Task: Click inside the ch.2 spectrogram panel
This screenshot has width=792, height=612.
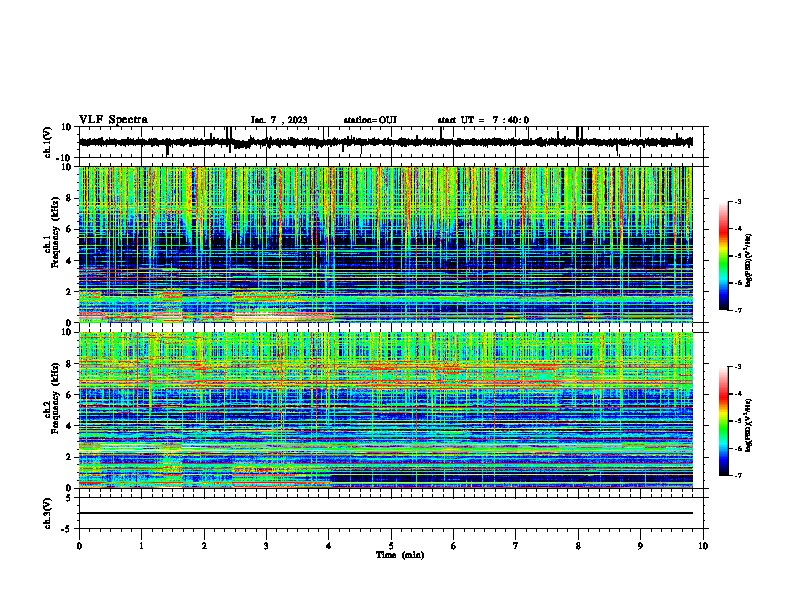Action: (x=386, y=410)
